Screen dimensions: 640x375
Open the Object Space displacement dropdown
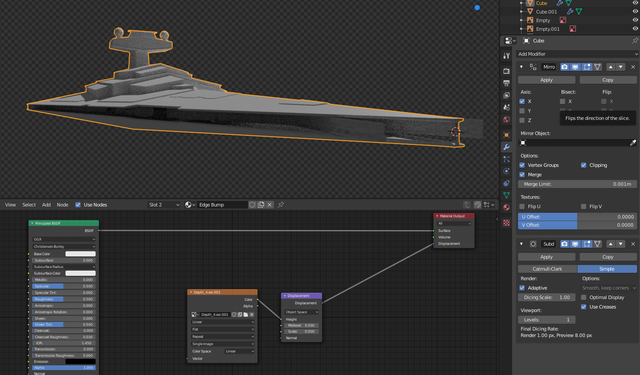[x=302, y=312]
